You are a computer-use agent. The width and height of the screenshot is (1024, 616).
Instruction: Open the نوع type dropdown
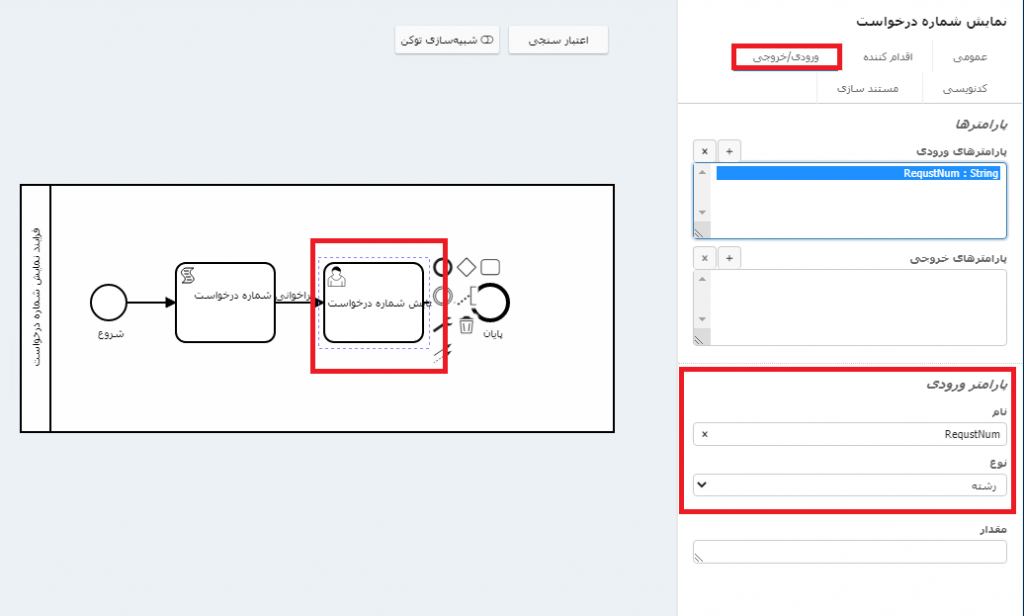click(850, 485)
